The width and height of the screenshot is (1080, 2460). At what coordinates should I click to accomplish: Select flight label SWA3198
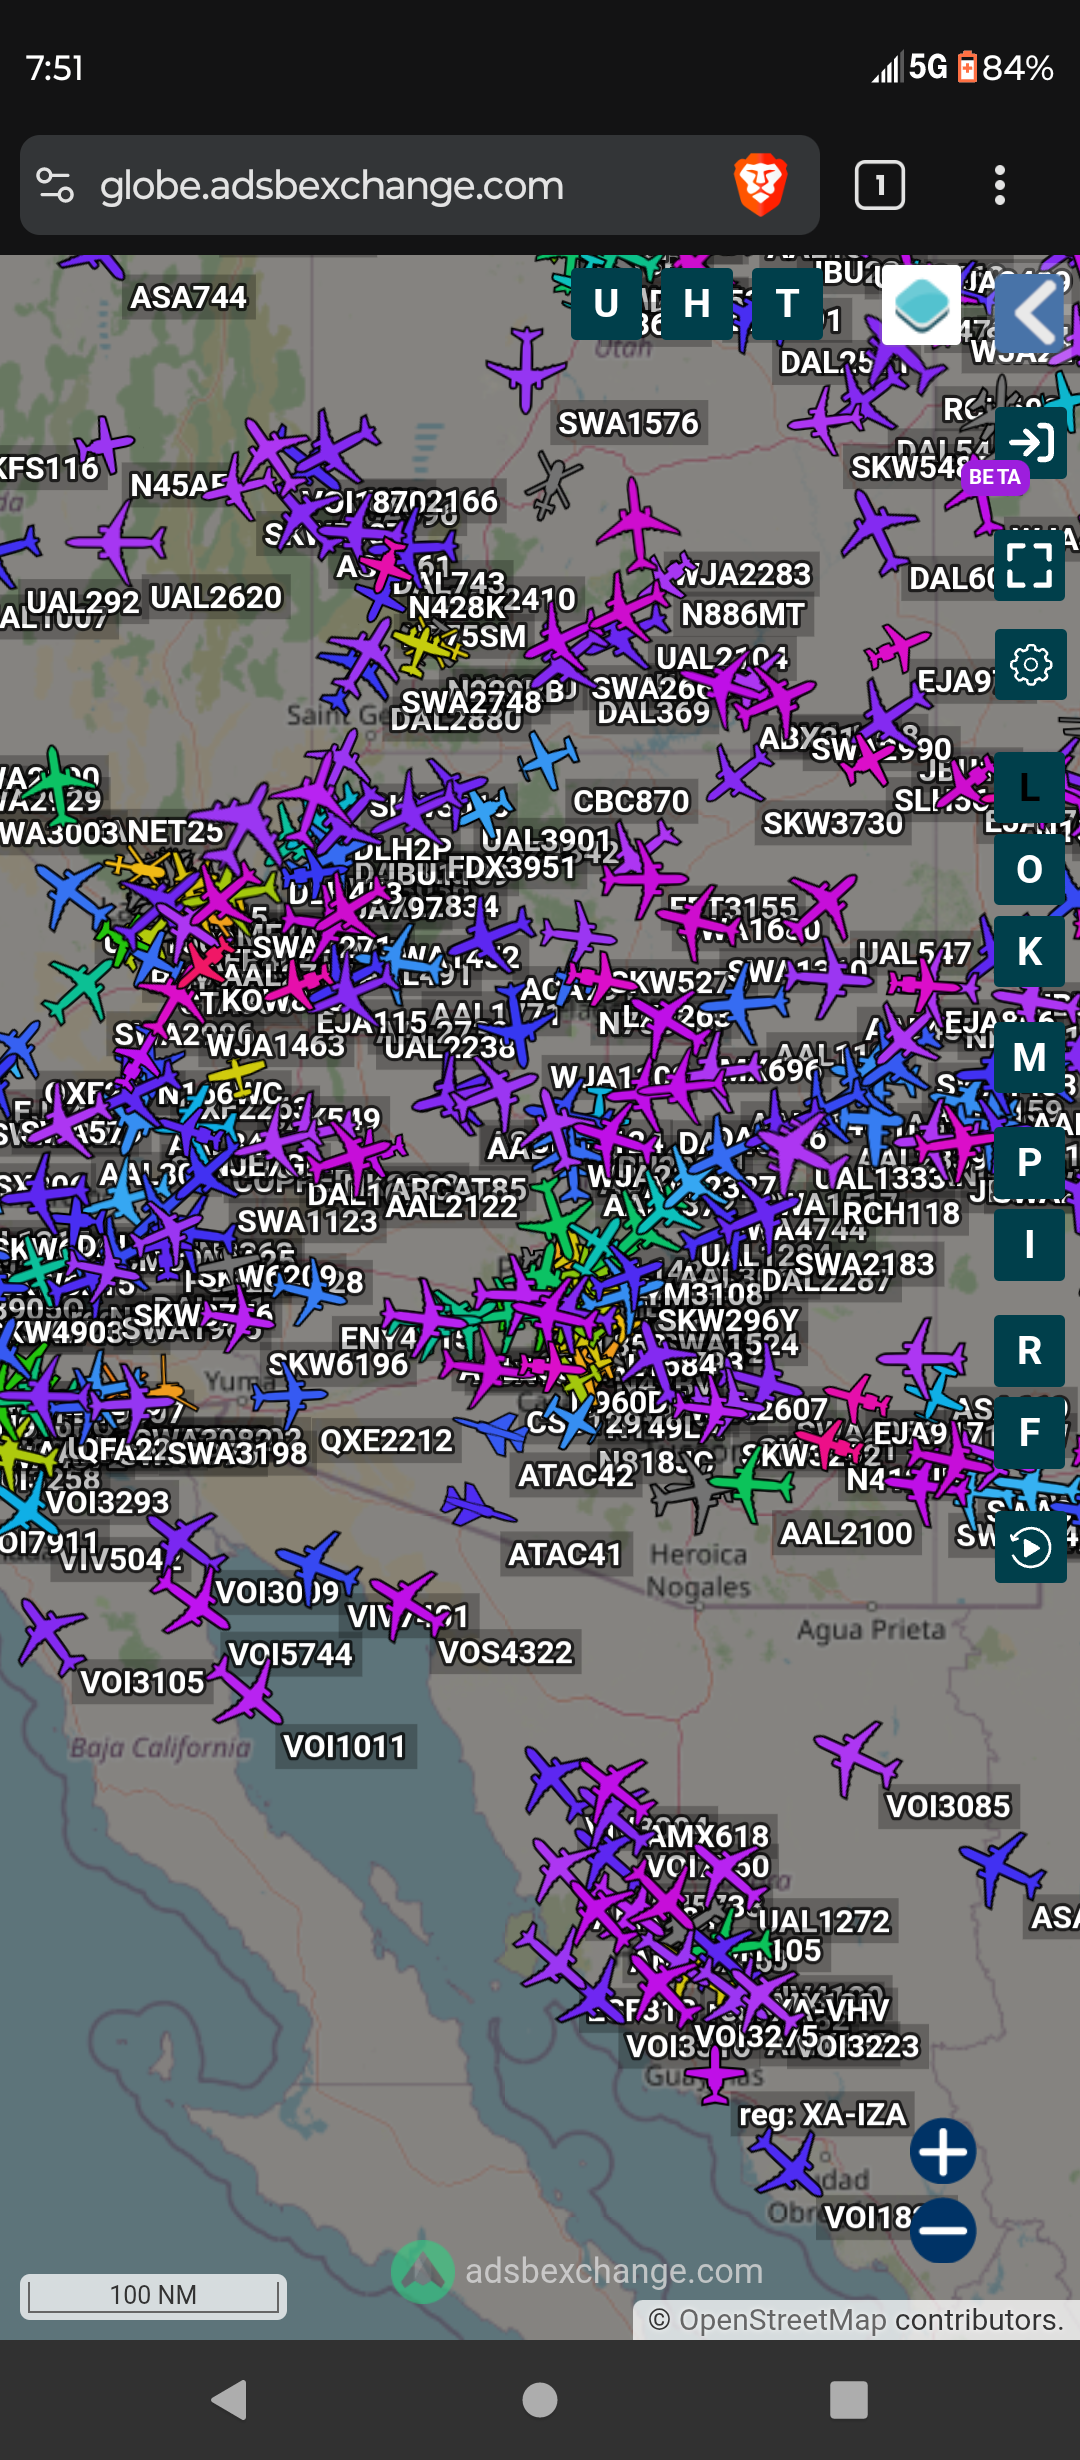[237, 1452]
